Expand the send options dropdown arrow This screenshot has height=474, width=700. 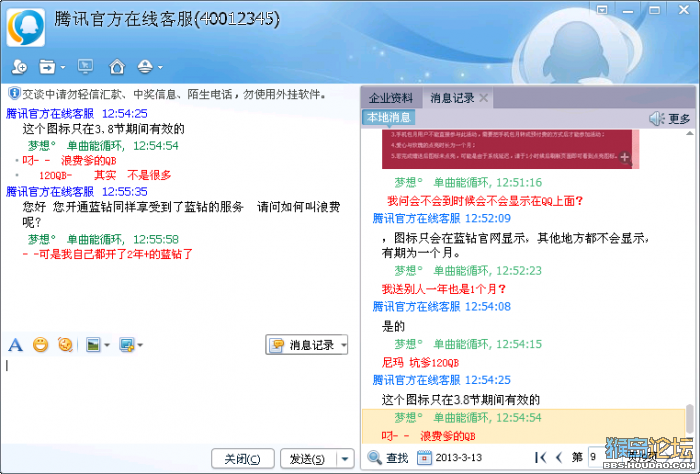(345, 458)
